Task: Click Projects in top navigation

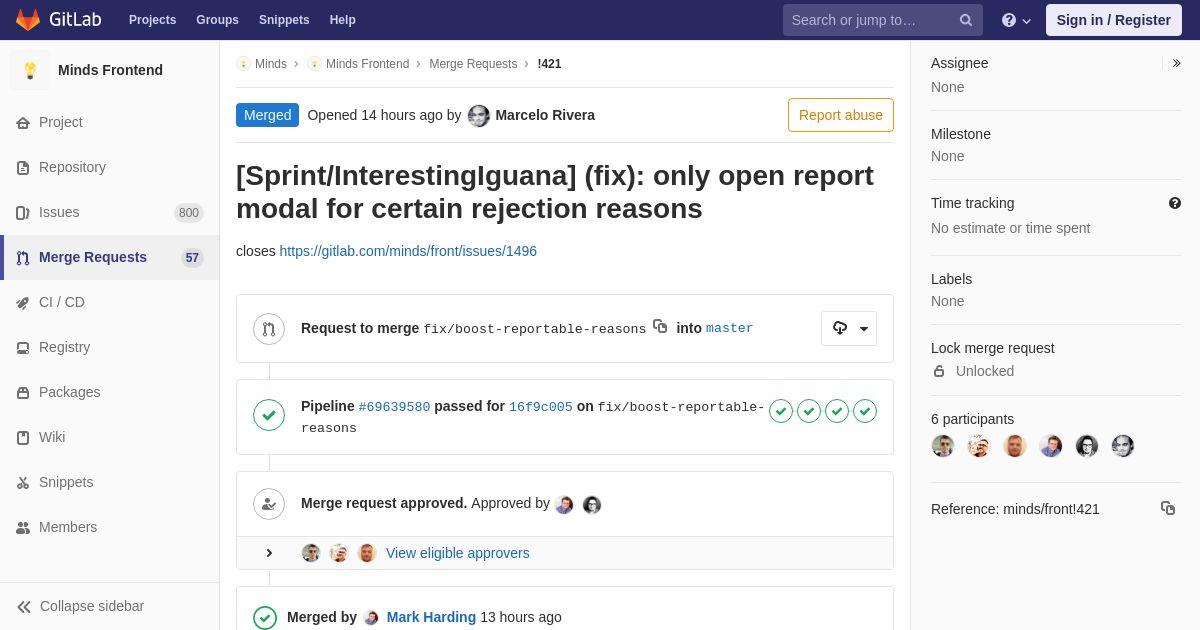Action: point(152,20)
